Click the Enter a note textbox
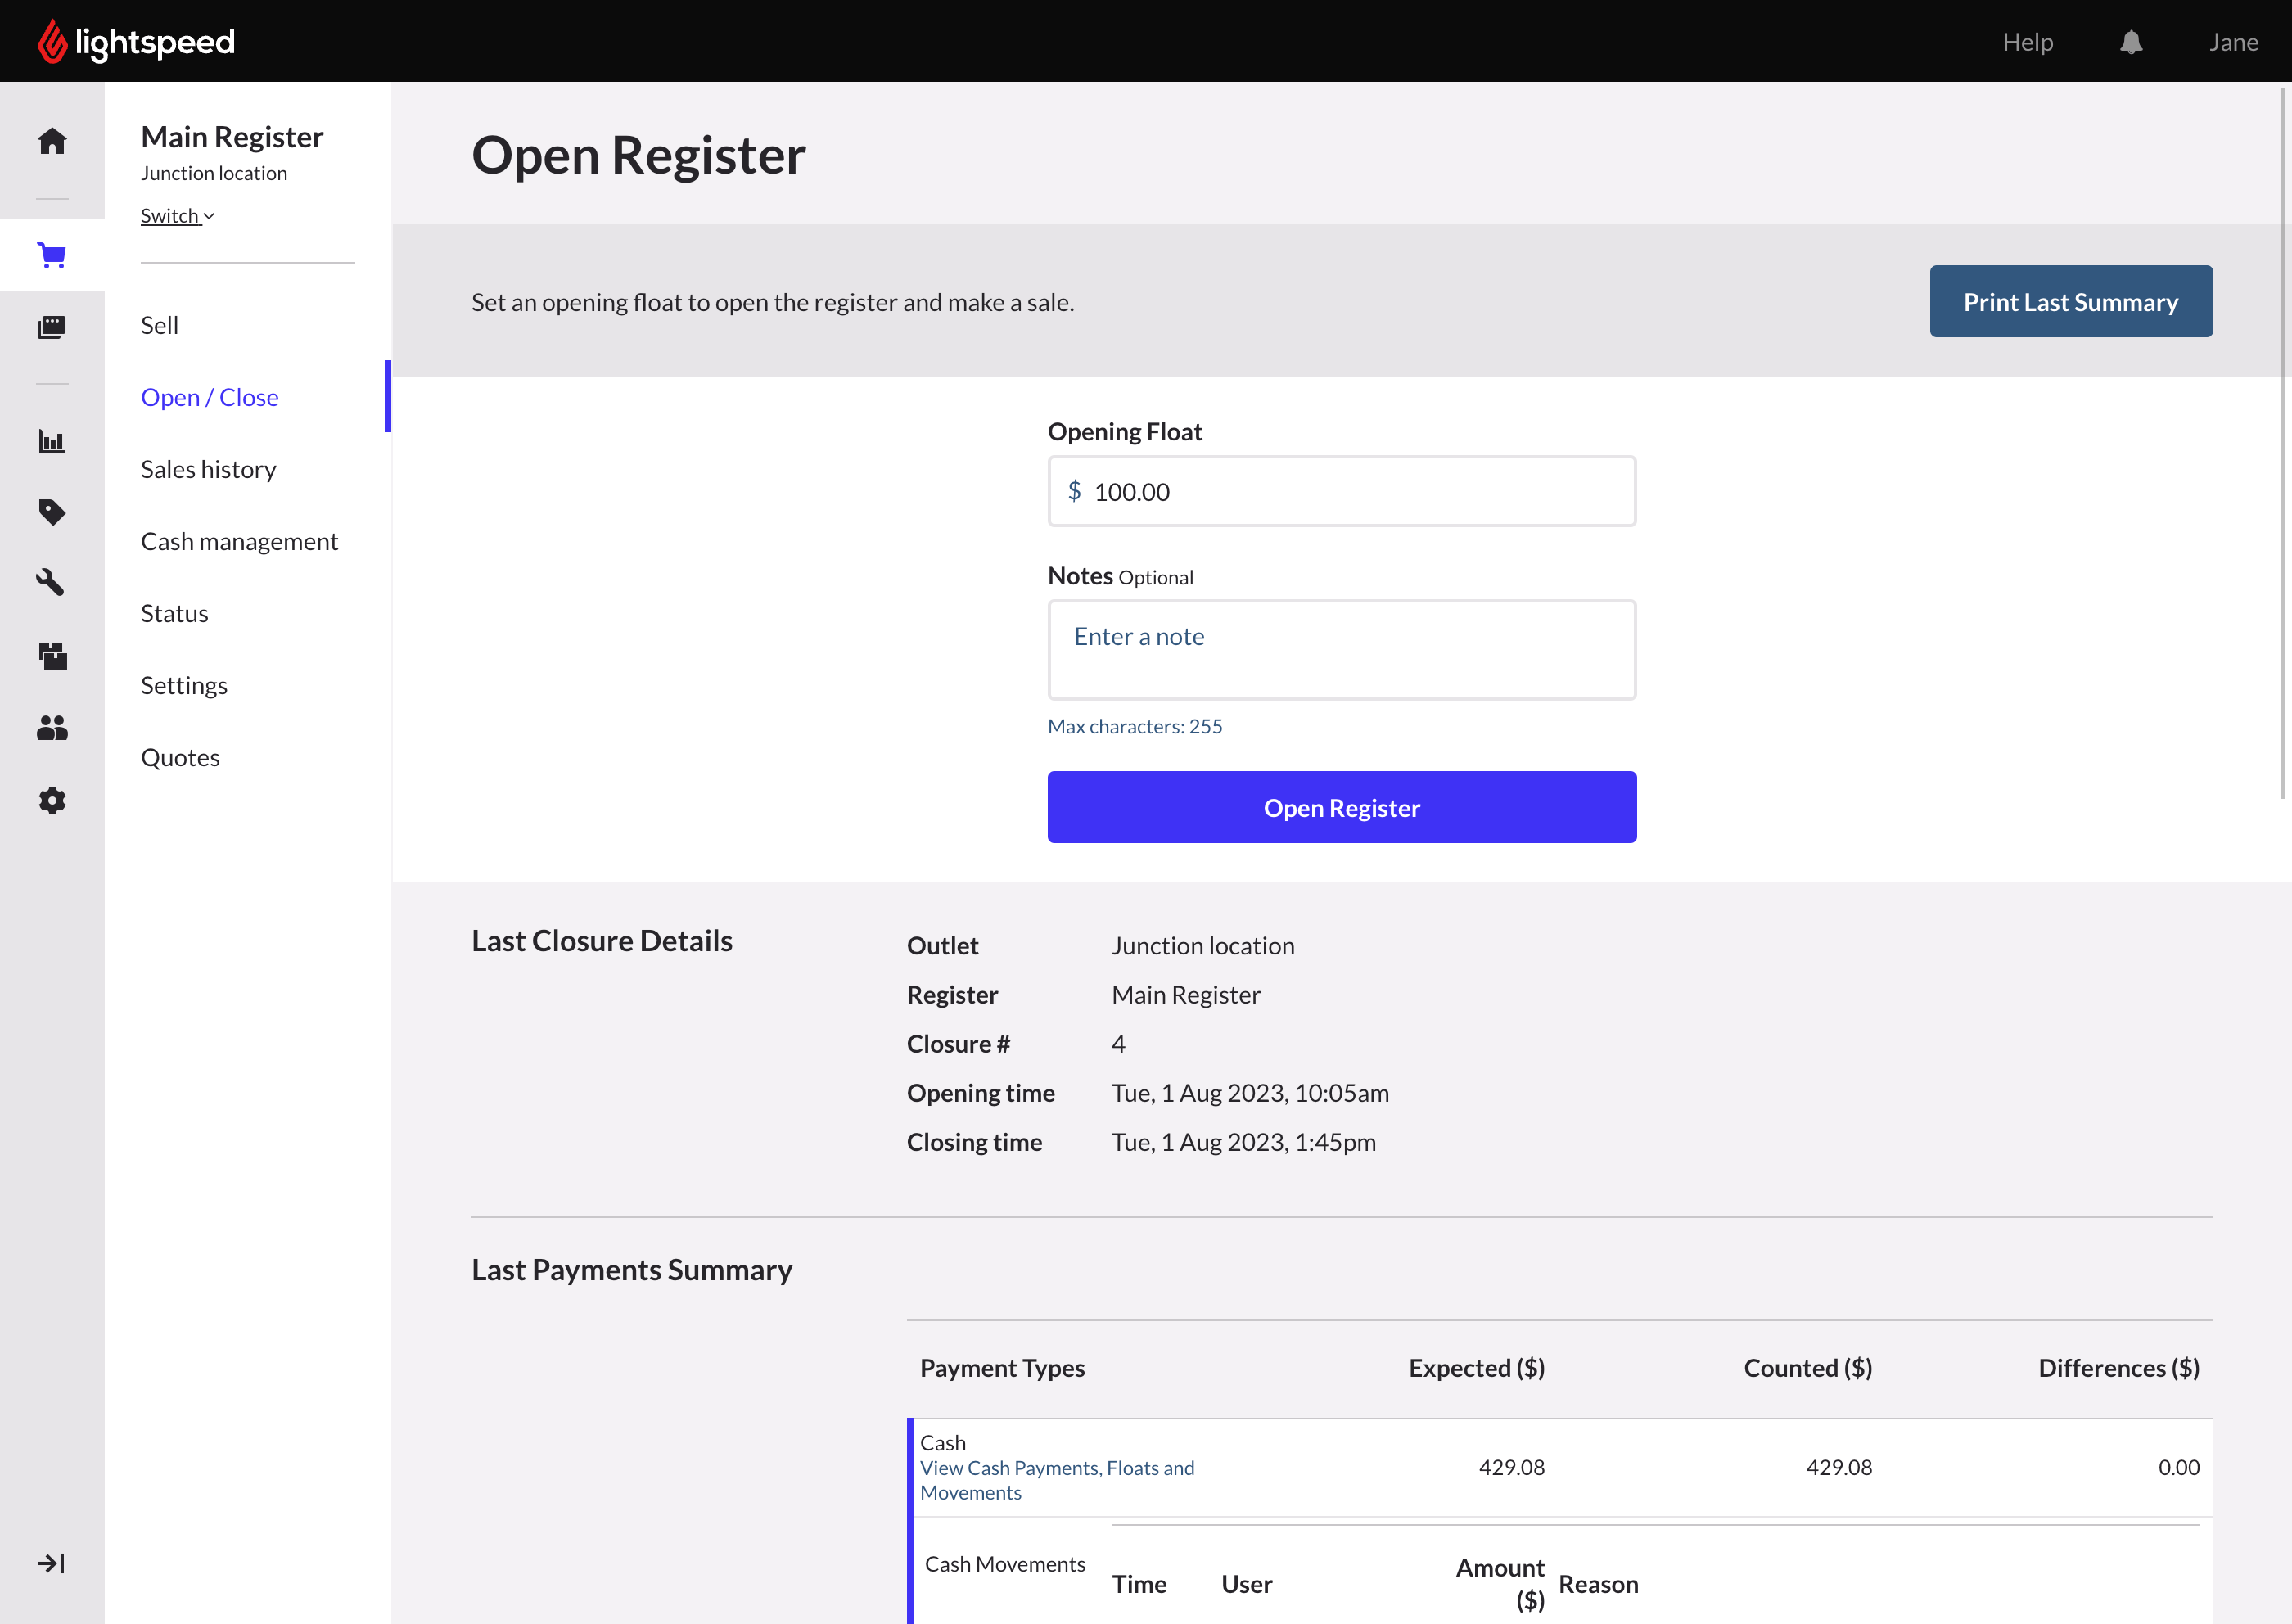Screen dimensions: 2292x1624 click(1341, 650)
